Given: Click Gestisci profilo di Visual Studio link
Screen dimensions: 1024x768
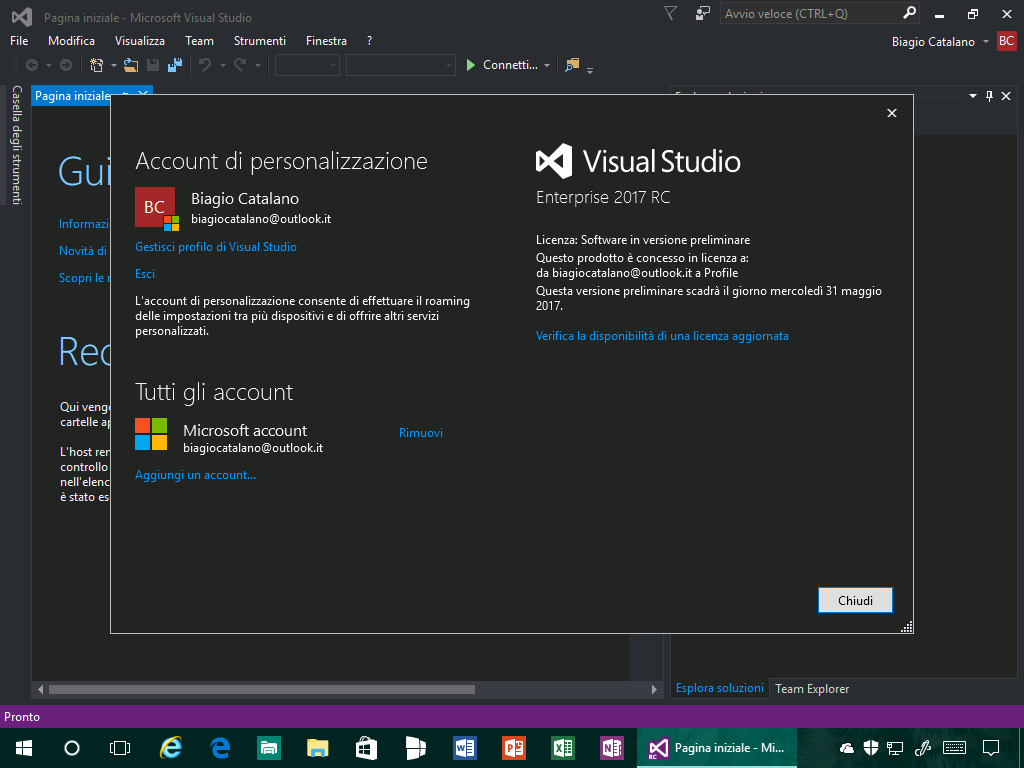Looking at the screenshot, I should pos(216,247).
